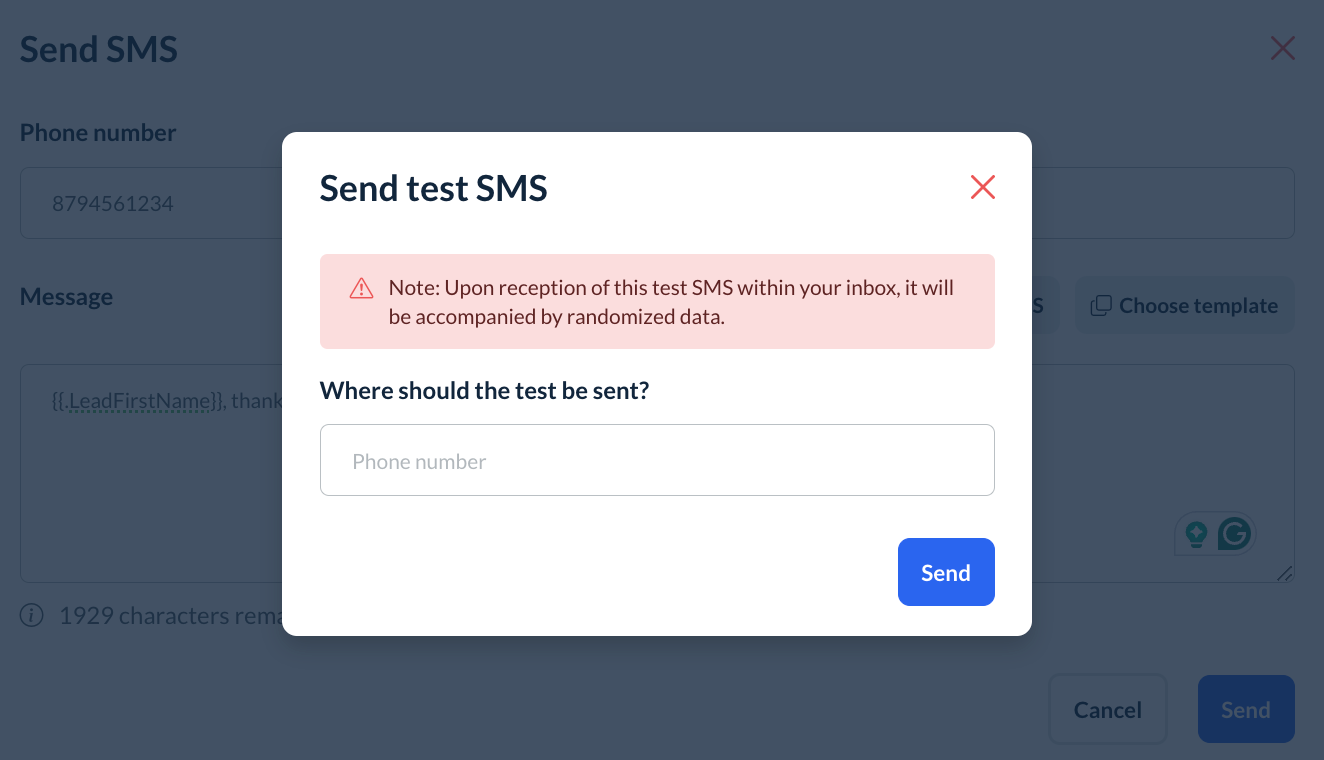Screen dimensions: 1324x760
Task: Click the warning triangle icon in the note
Action: click(361, 289)
